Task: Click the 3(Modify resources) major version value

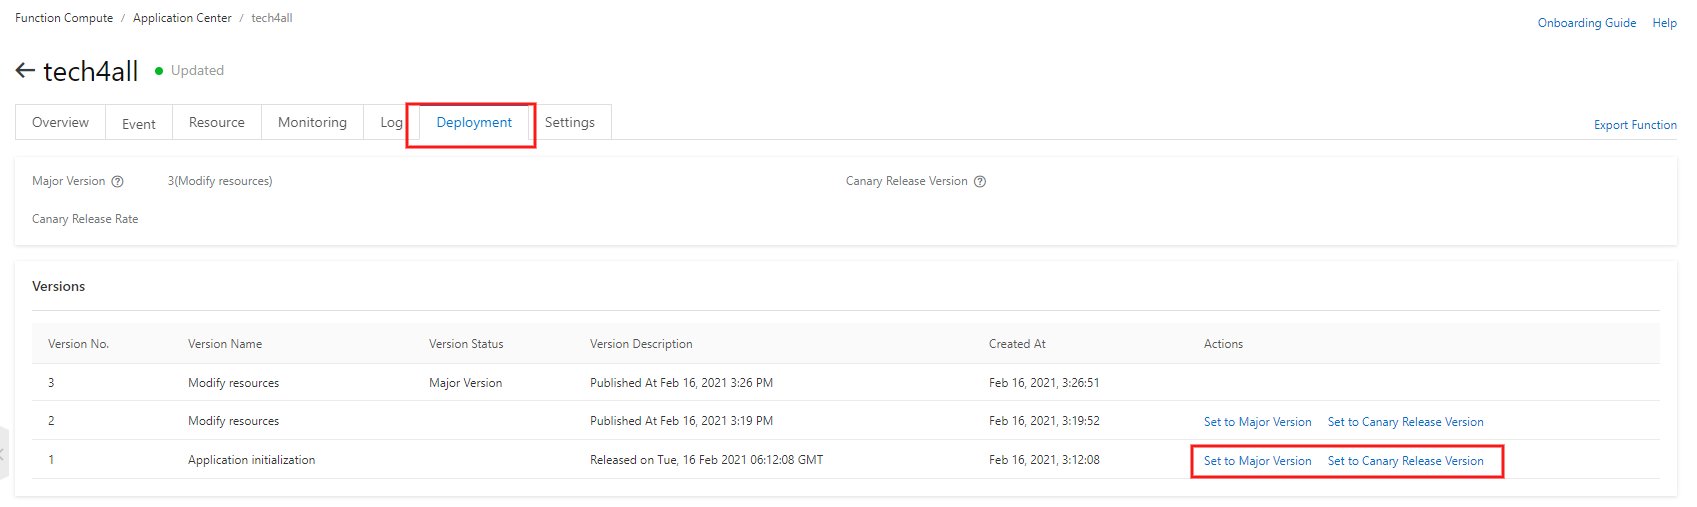Action: (220, 181)
